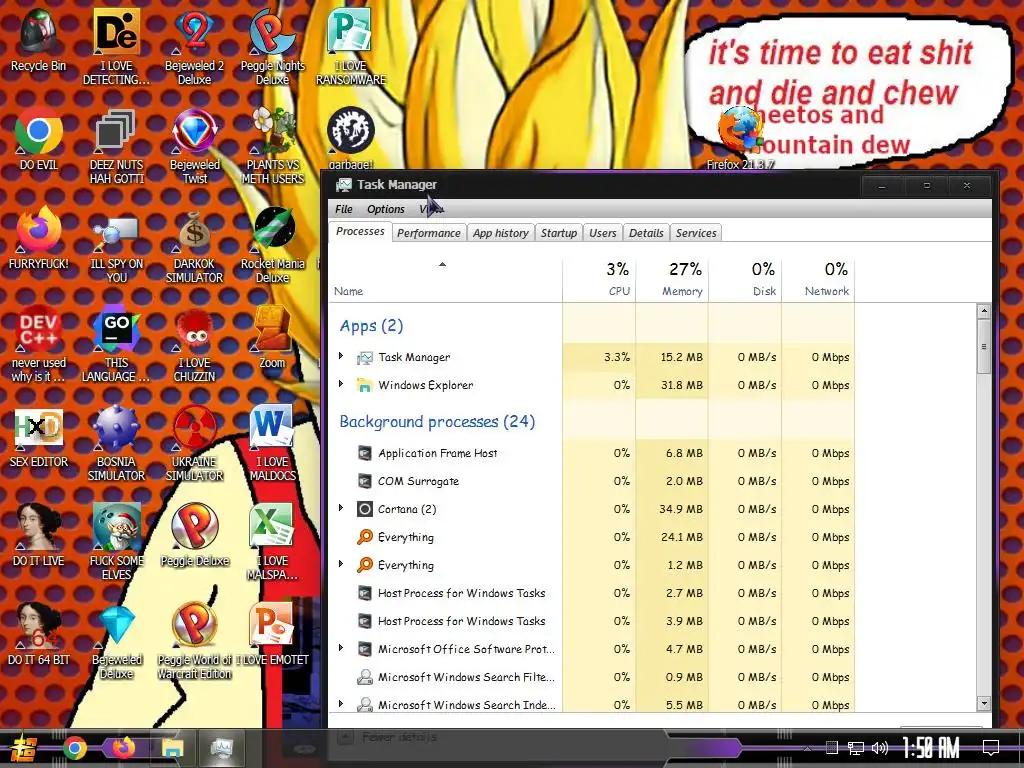Switch to the Startup tab
1024x768 pixels.
click(558, 233)
